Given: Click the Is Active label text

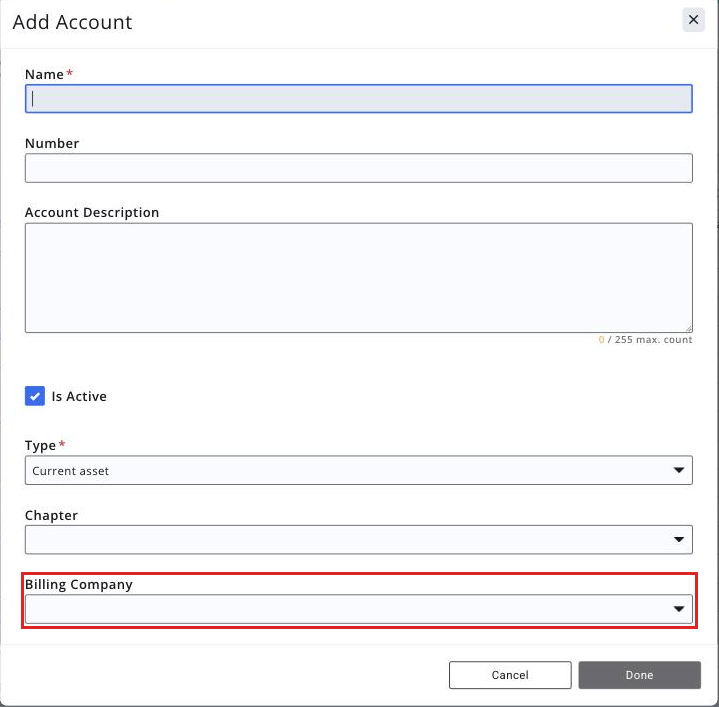Looking at the screenshot, I should 79,396.
